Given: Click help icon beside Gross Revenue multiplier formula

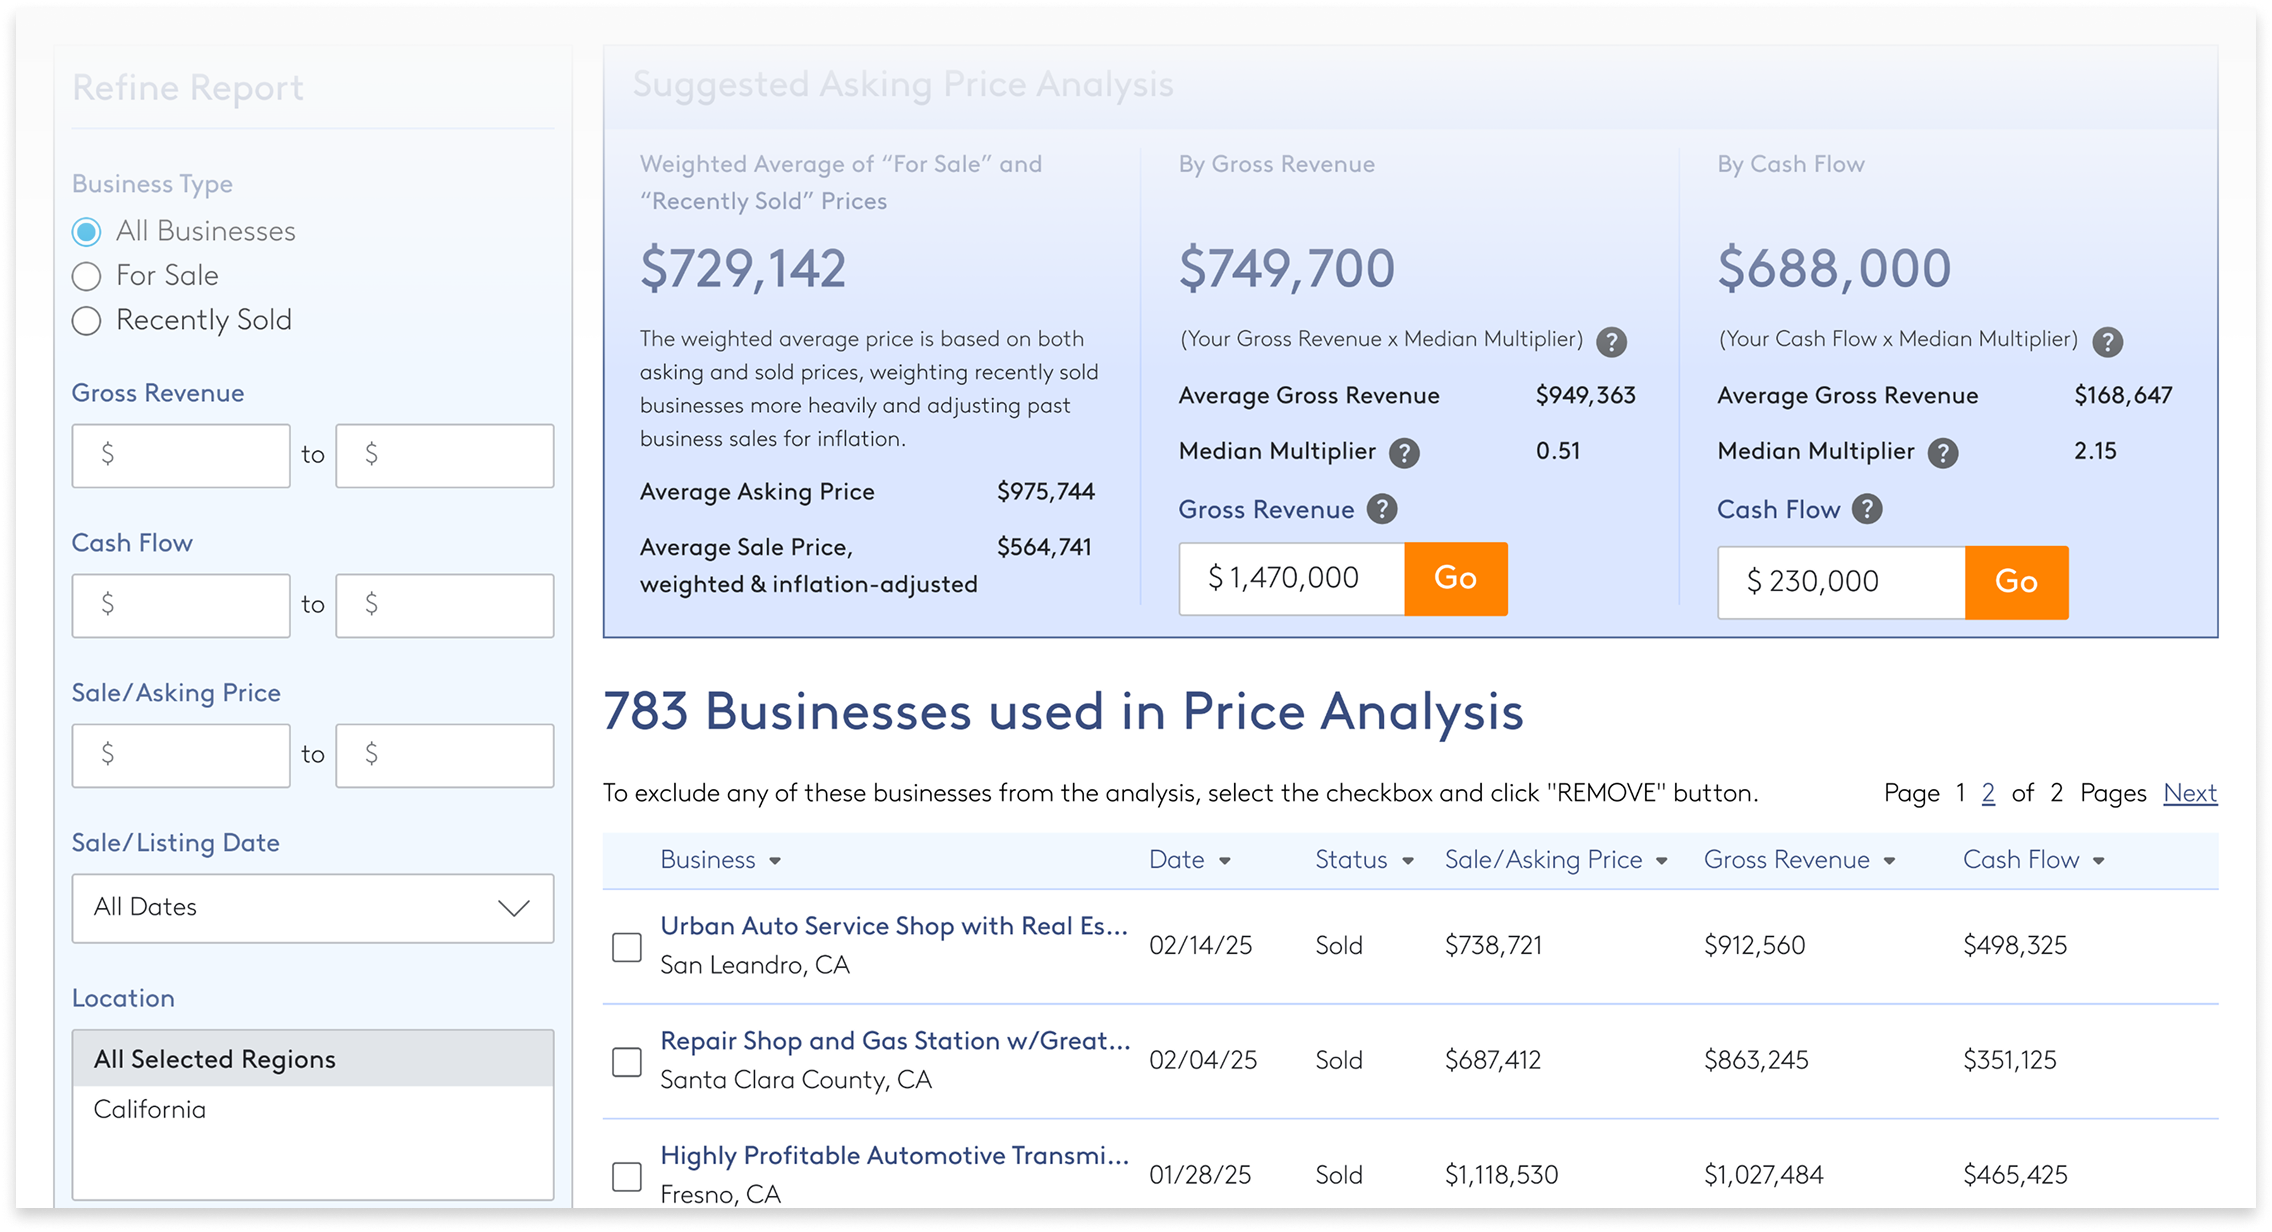Looking at the screenshot, I should point(1610,343).
